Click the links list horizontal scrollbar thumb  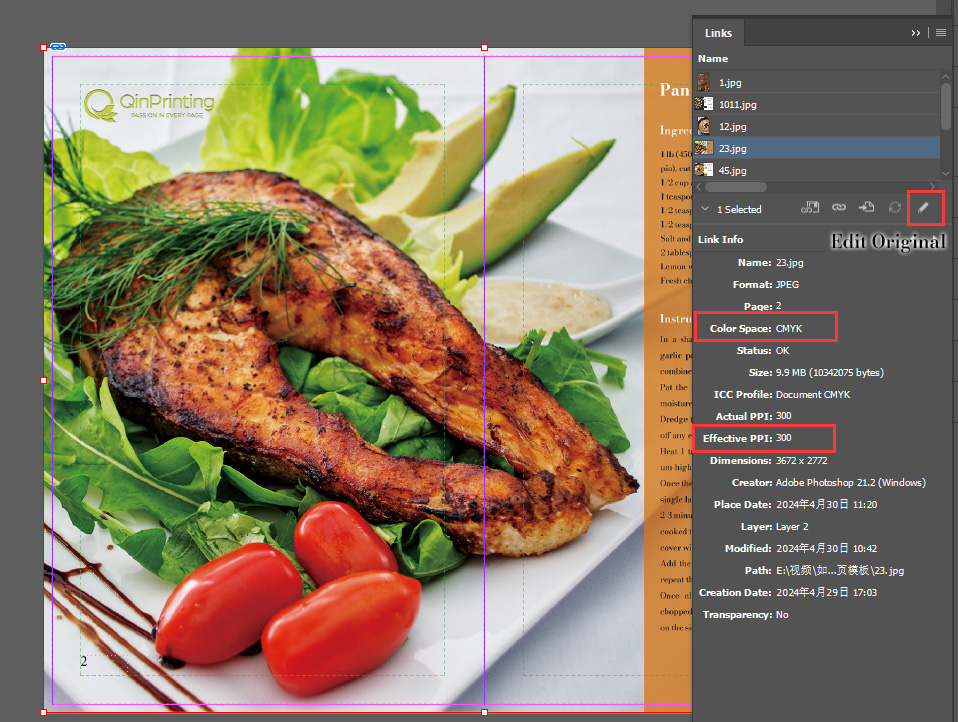click(x=736, y=187)
